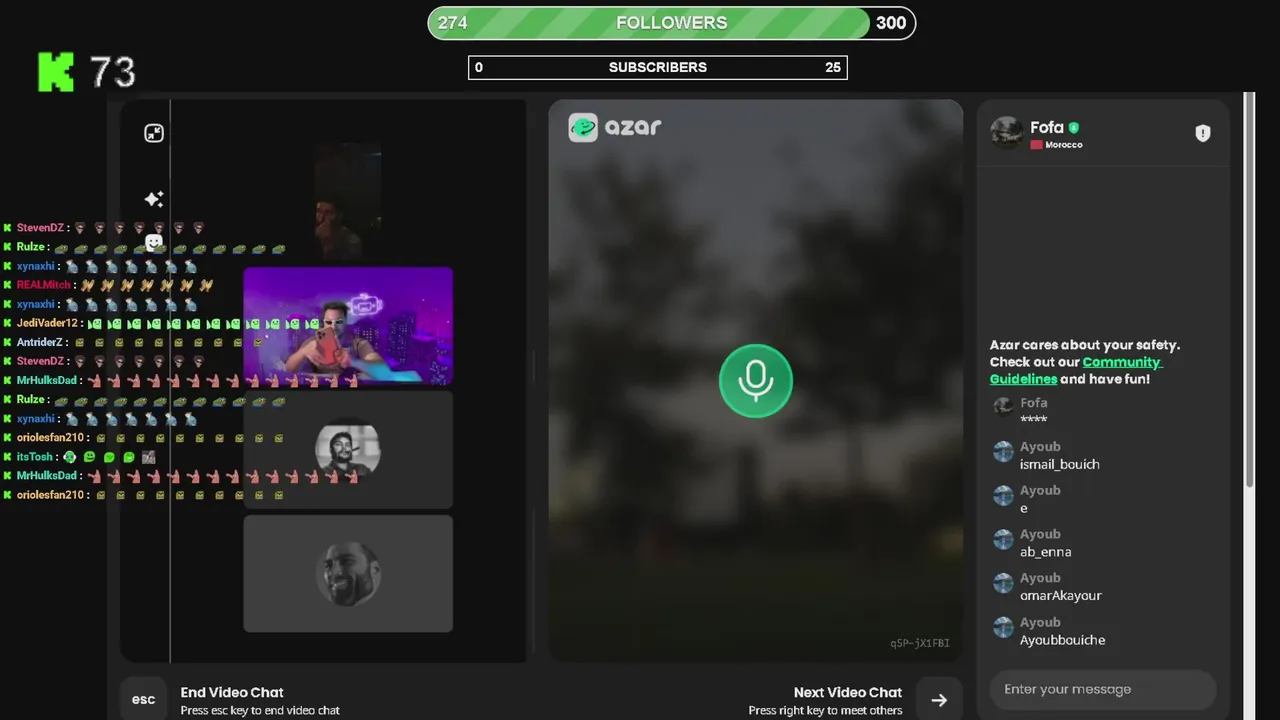Click the verified badge next to Fofa
Image resolution: width=1280 pixels, height=720 pixels.
1074,128
